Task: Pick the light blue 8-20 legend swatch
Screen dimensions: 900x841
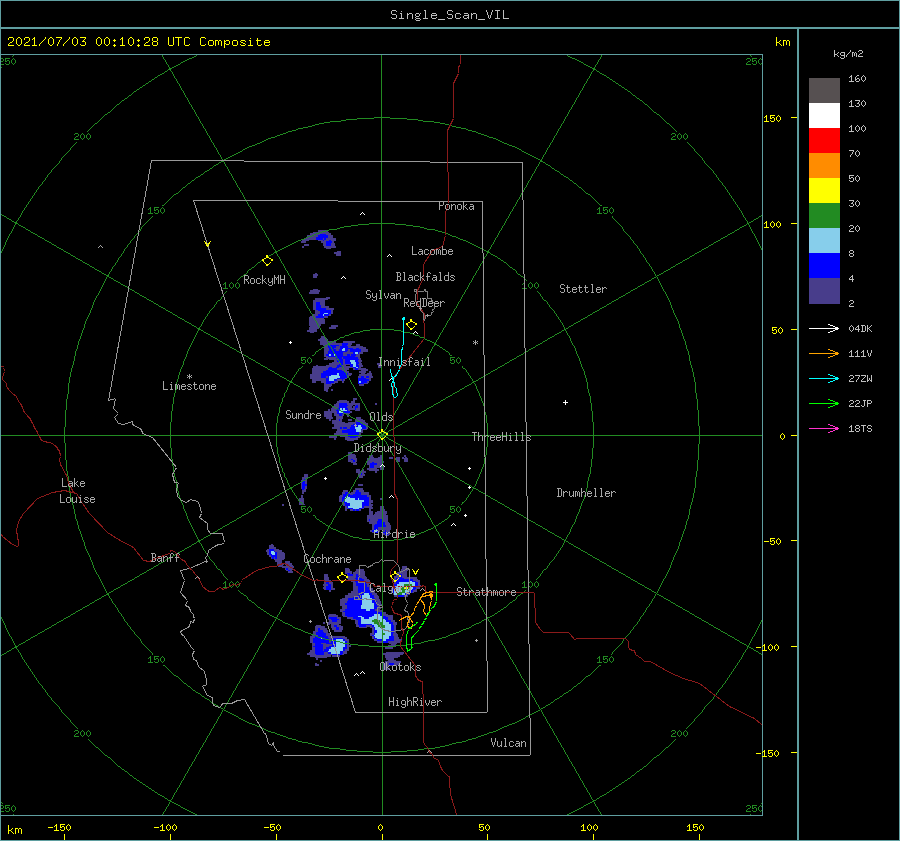Action: click(x=824, y=241)
